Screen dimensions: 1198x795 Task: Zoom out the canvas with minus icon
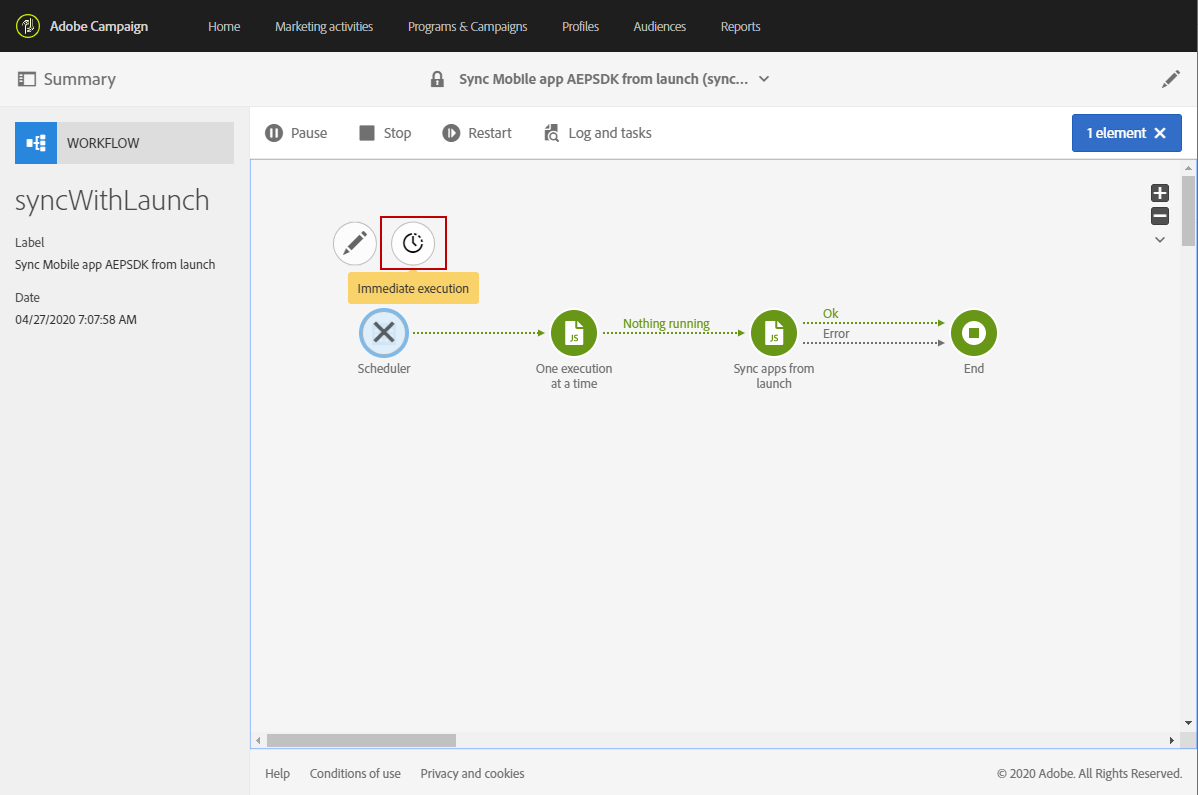click(1160, 216)
